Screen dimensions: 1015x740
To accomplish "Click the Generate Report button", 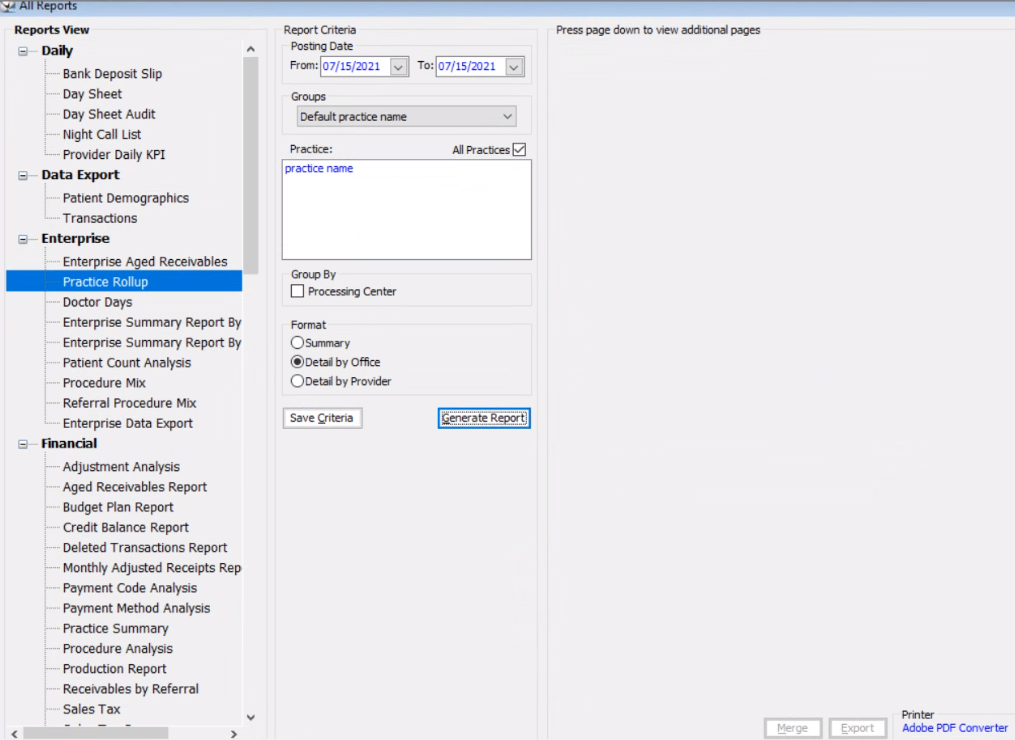I will pos(484,418).
